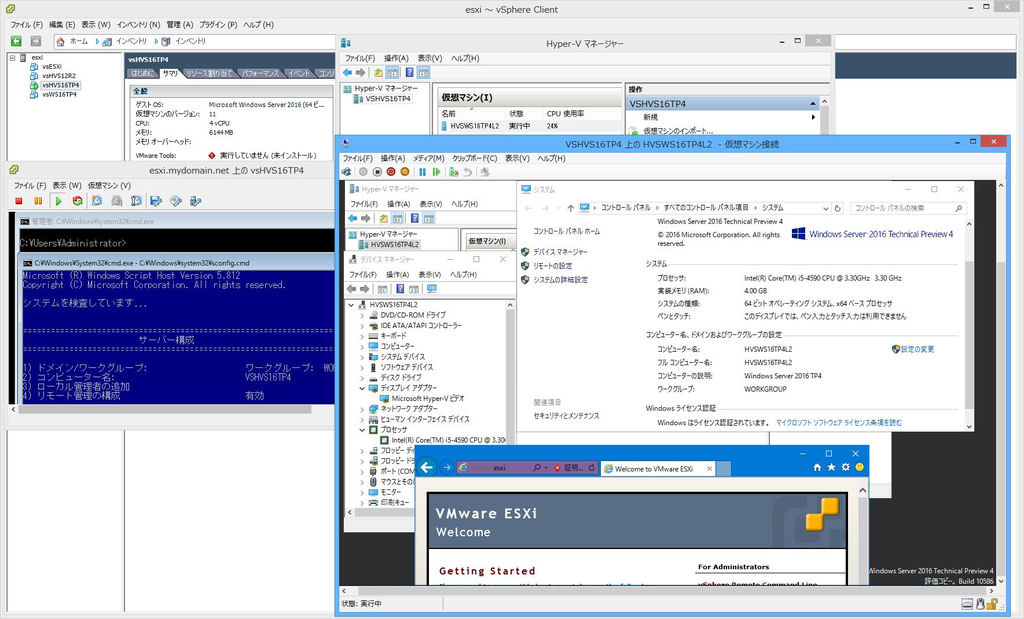Image resolution: width=1024 pixels, height=619 pixels.
Task: Open リモートの設定 link in システム window
Action: (x=552, y=266)
